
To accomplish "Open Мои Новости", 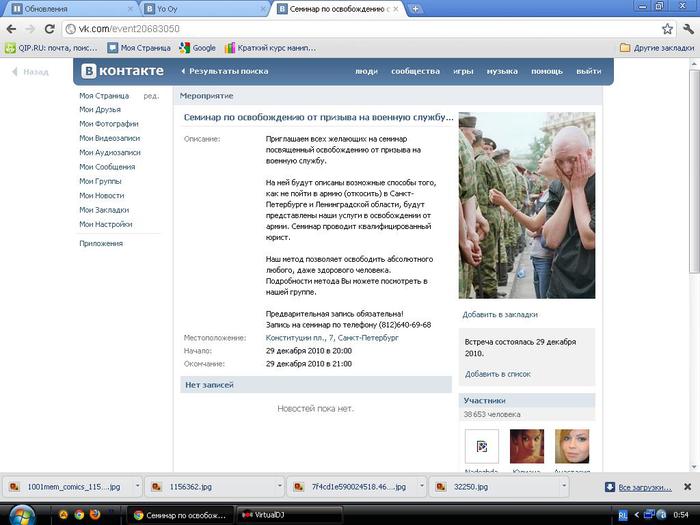I will click(102, 195).
